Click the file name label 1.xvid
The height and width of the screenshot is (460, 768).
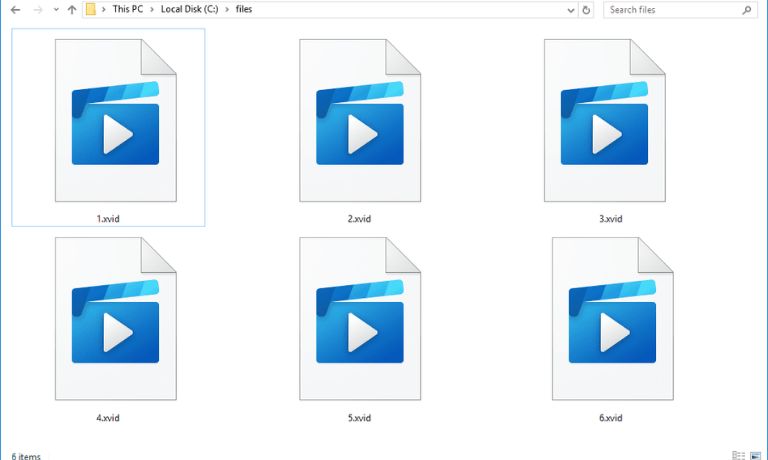[x=108, y=219]
